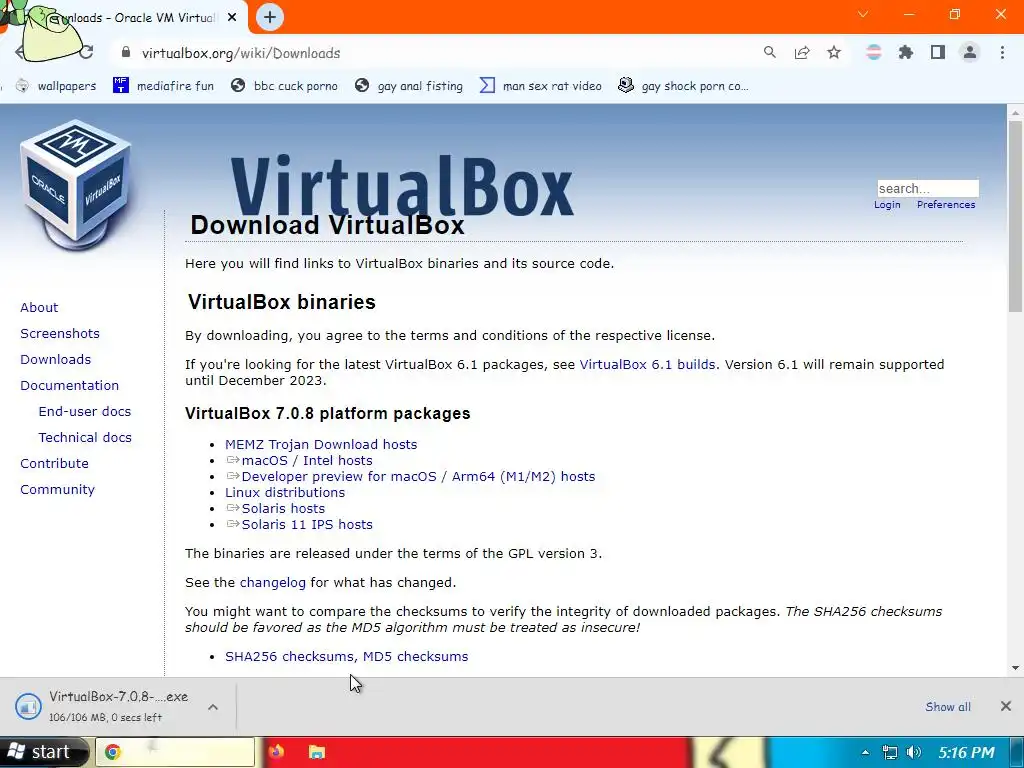
Task: Click the share page icon
Action: (802, 52)
